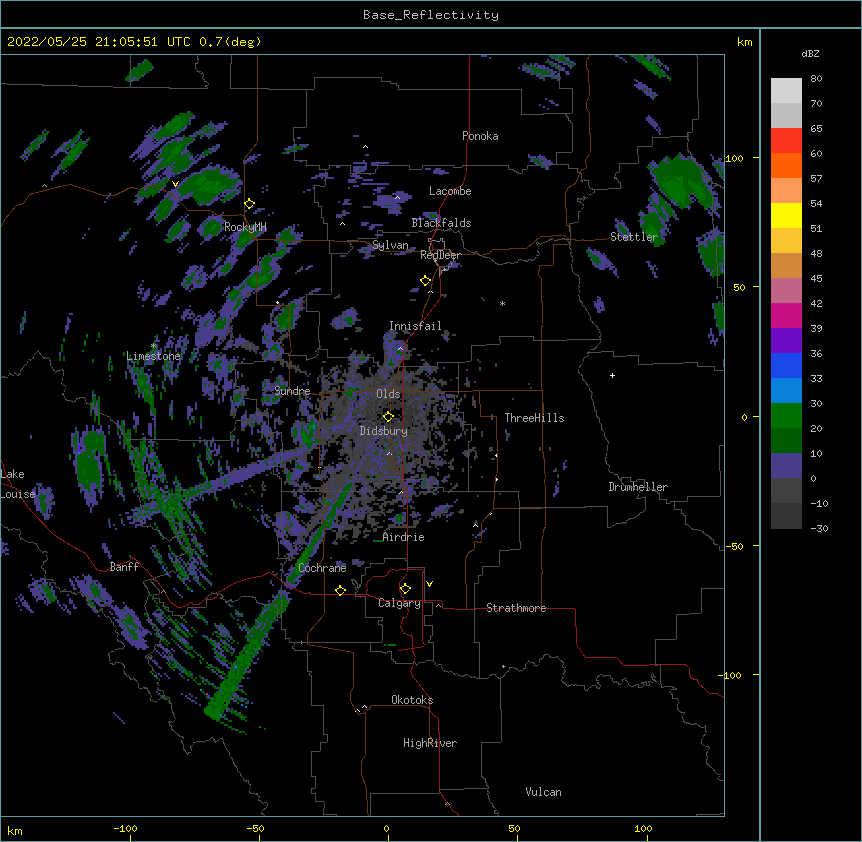Viewport: 862px width, 842px height.
Task: Click the Innisfail city label
Action: pos(415,326)
